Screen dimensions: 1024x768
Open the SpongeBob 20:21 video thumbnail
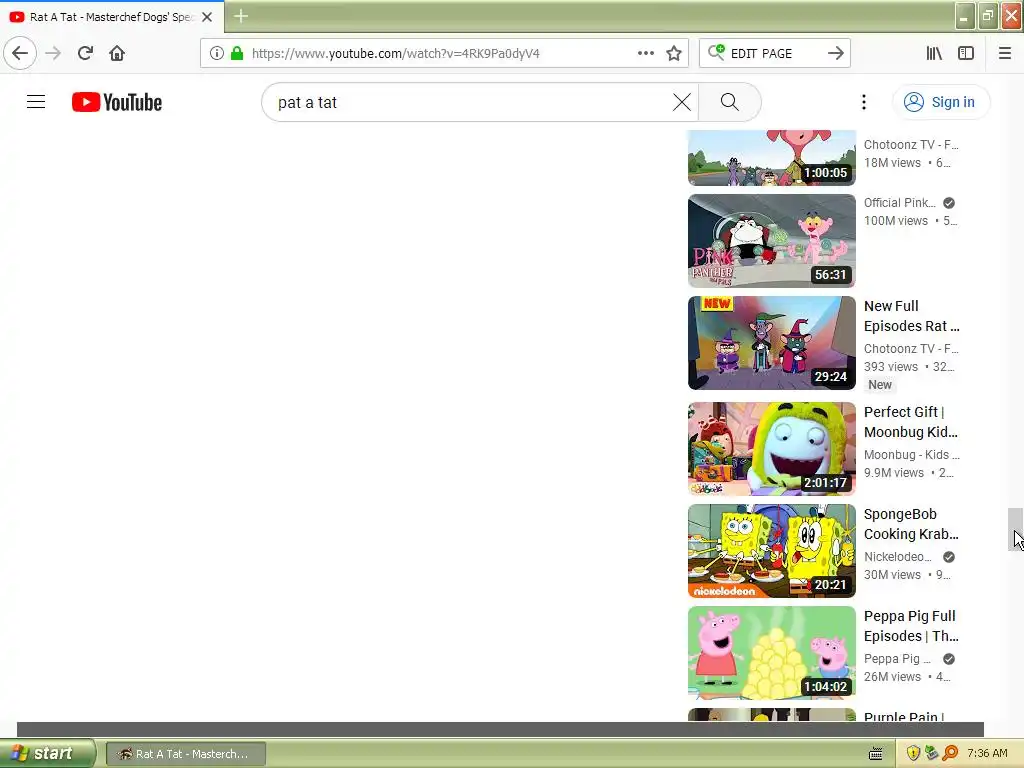click(x=771, y=551)
